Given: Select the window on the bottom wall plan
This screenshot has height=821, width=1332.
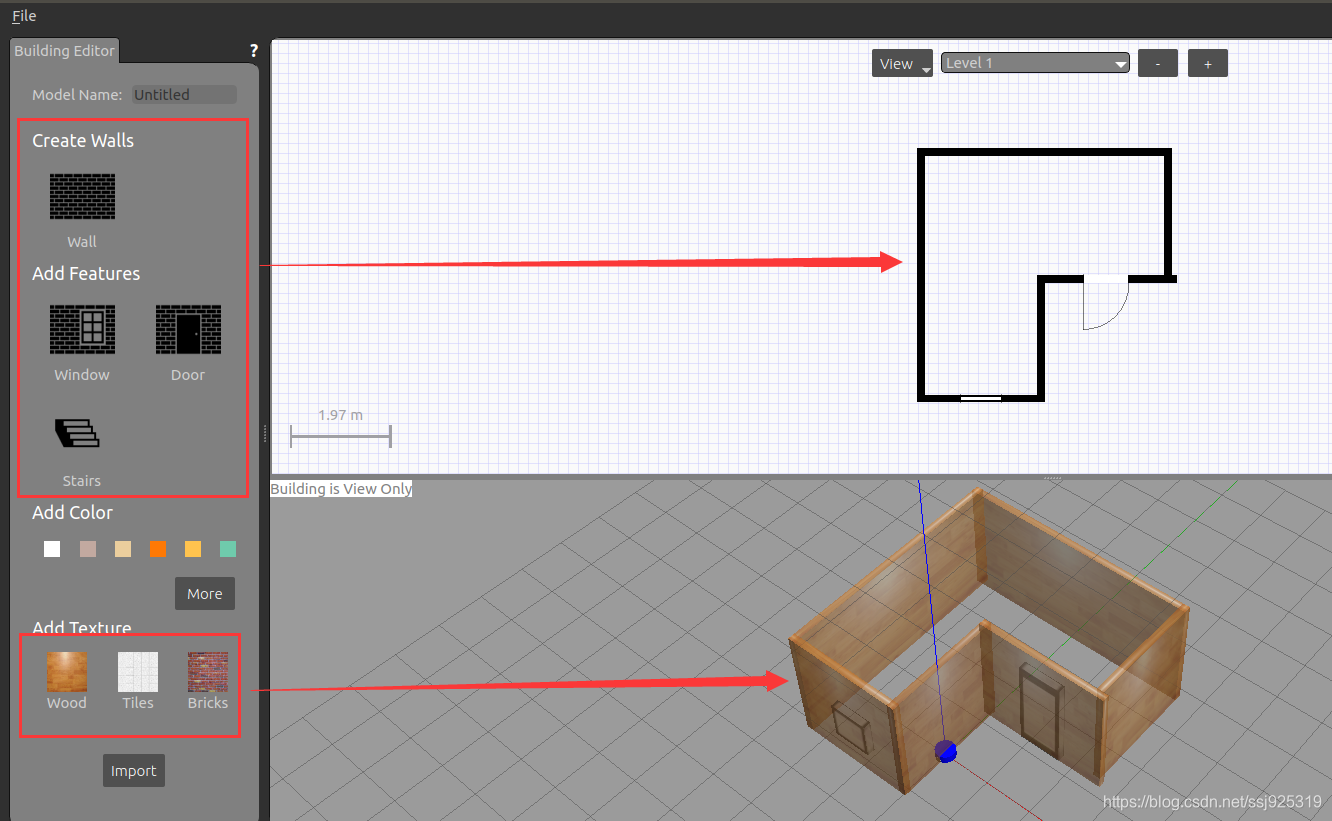Looking at the screenshot, I should pyautogui.click(x=981, y=398).
